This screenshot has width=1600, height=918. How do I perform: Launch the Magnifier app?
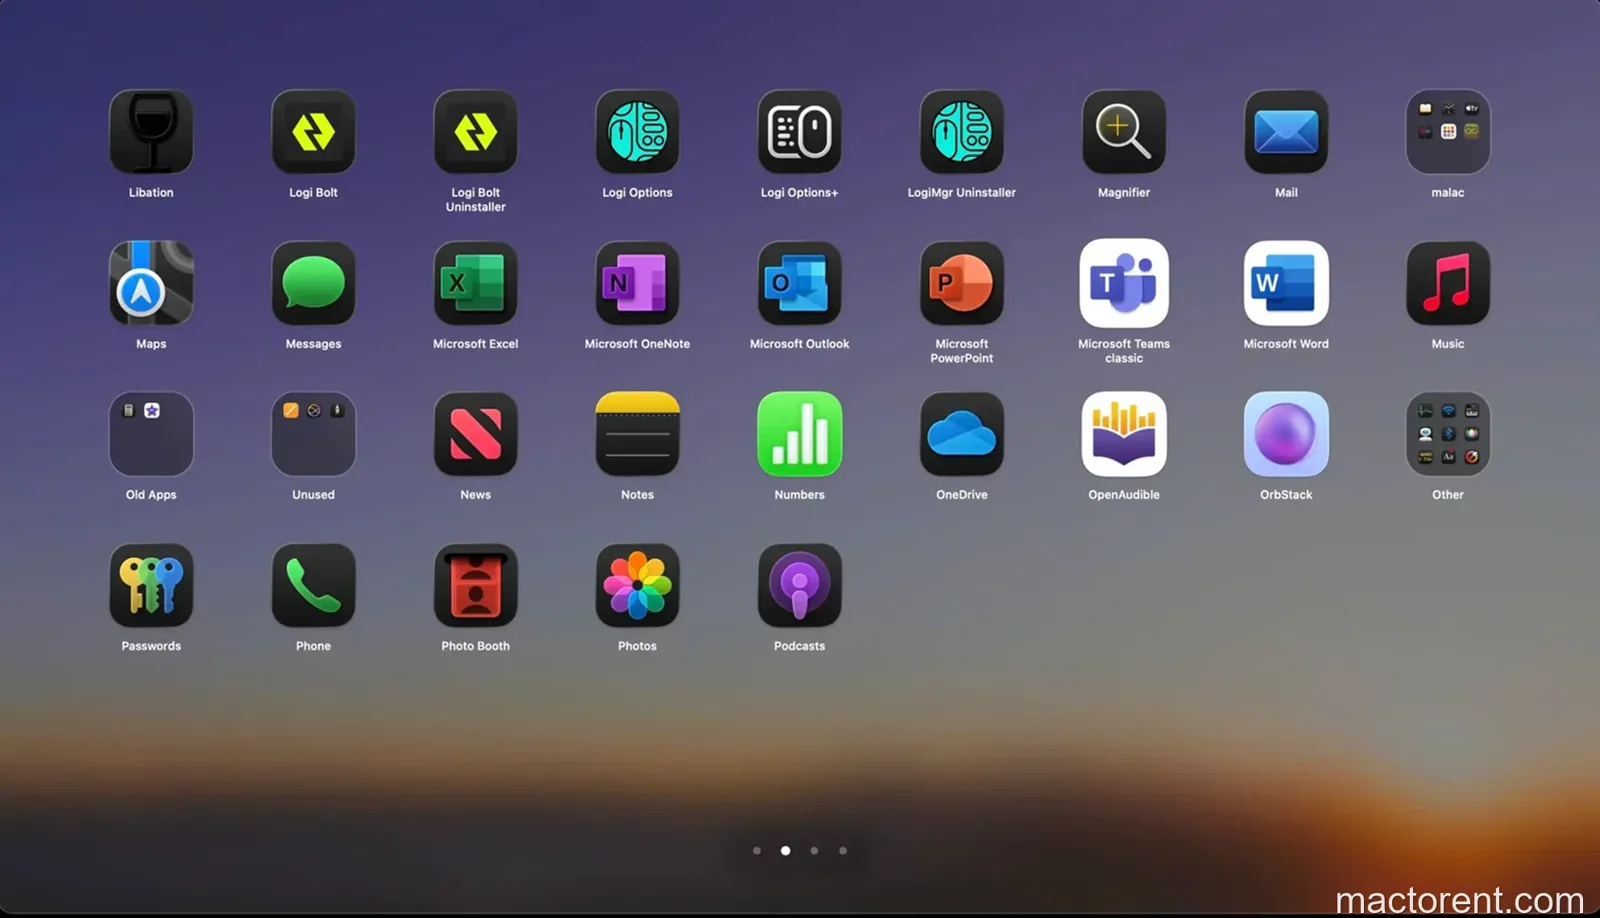point(1124,132)
